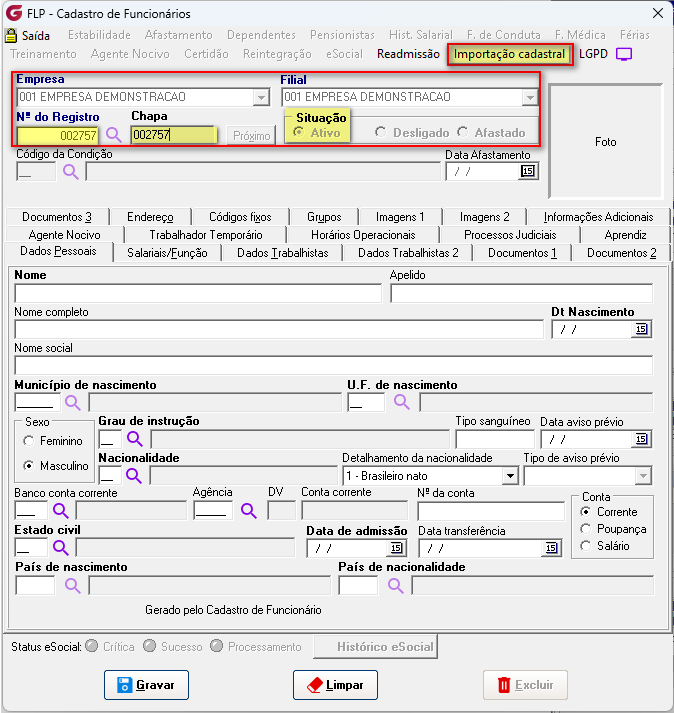Expand the Filial dropdown

point(529,97)
